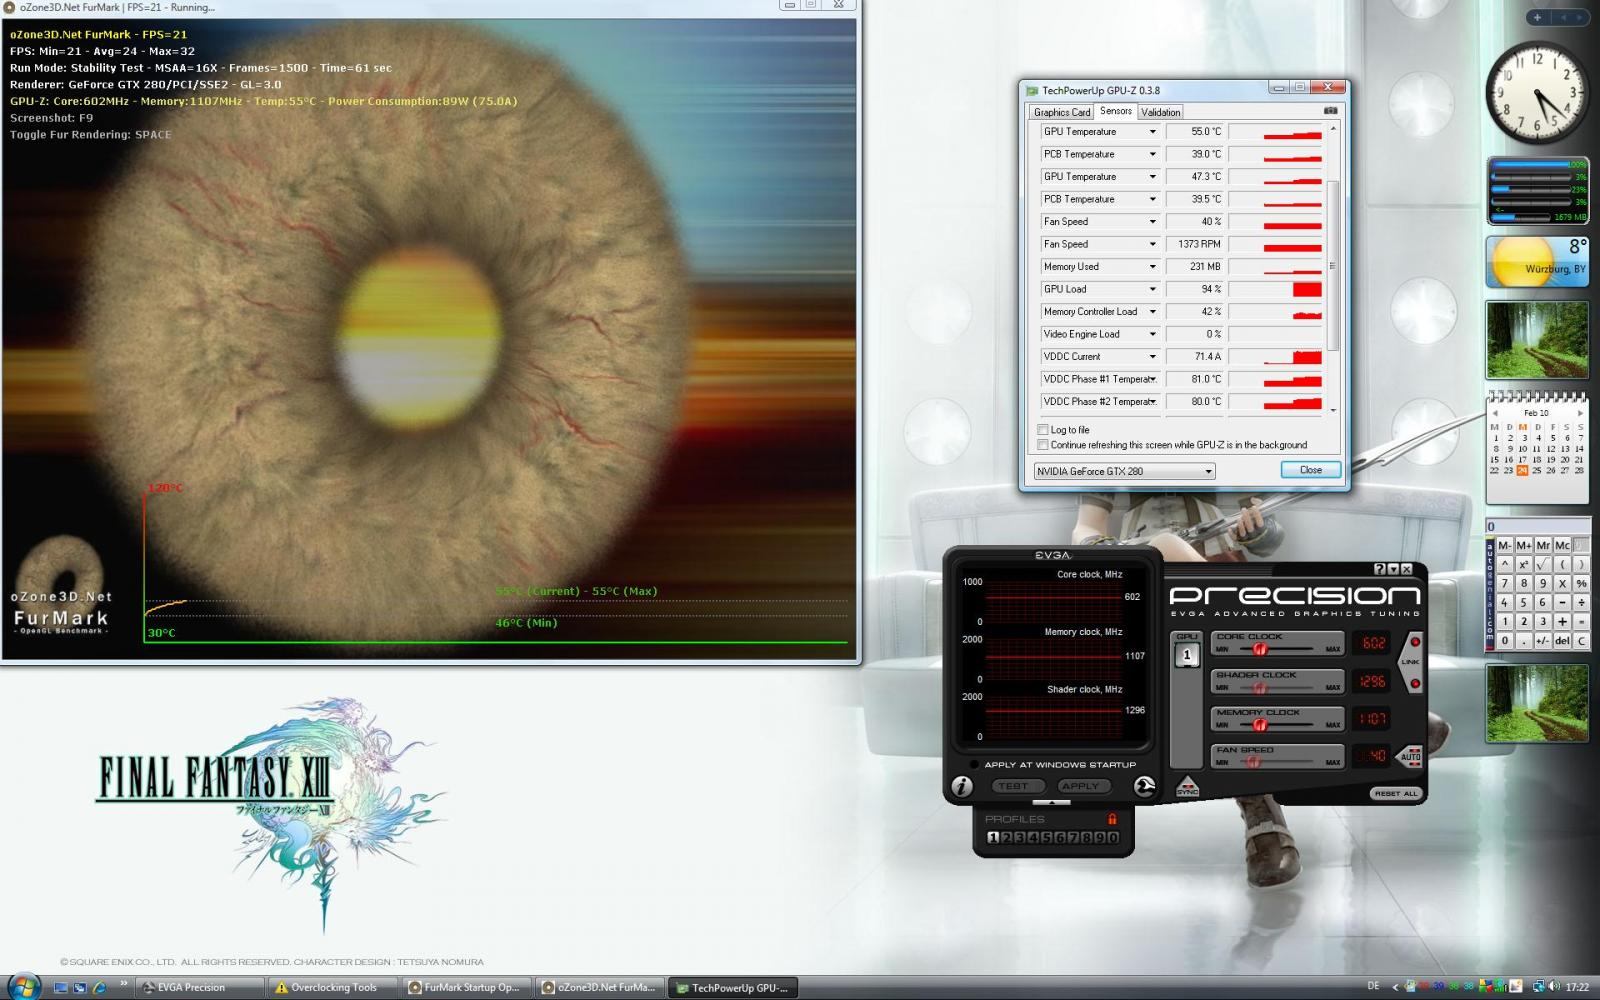Click the Memory Clock slider handle
Image resolution: width=1600 pixels, height=1000 pixels.
[1260, 725]
